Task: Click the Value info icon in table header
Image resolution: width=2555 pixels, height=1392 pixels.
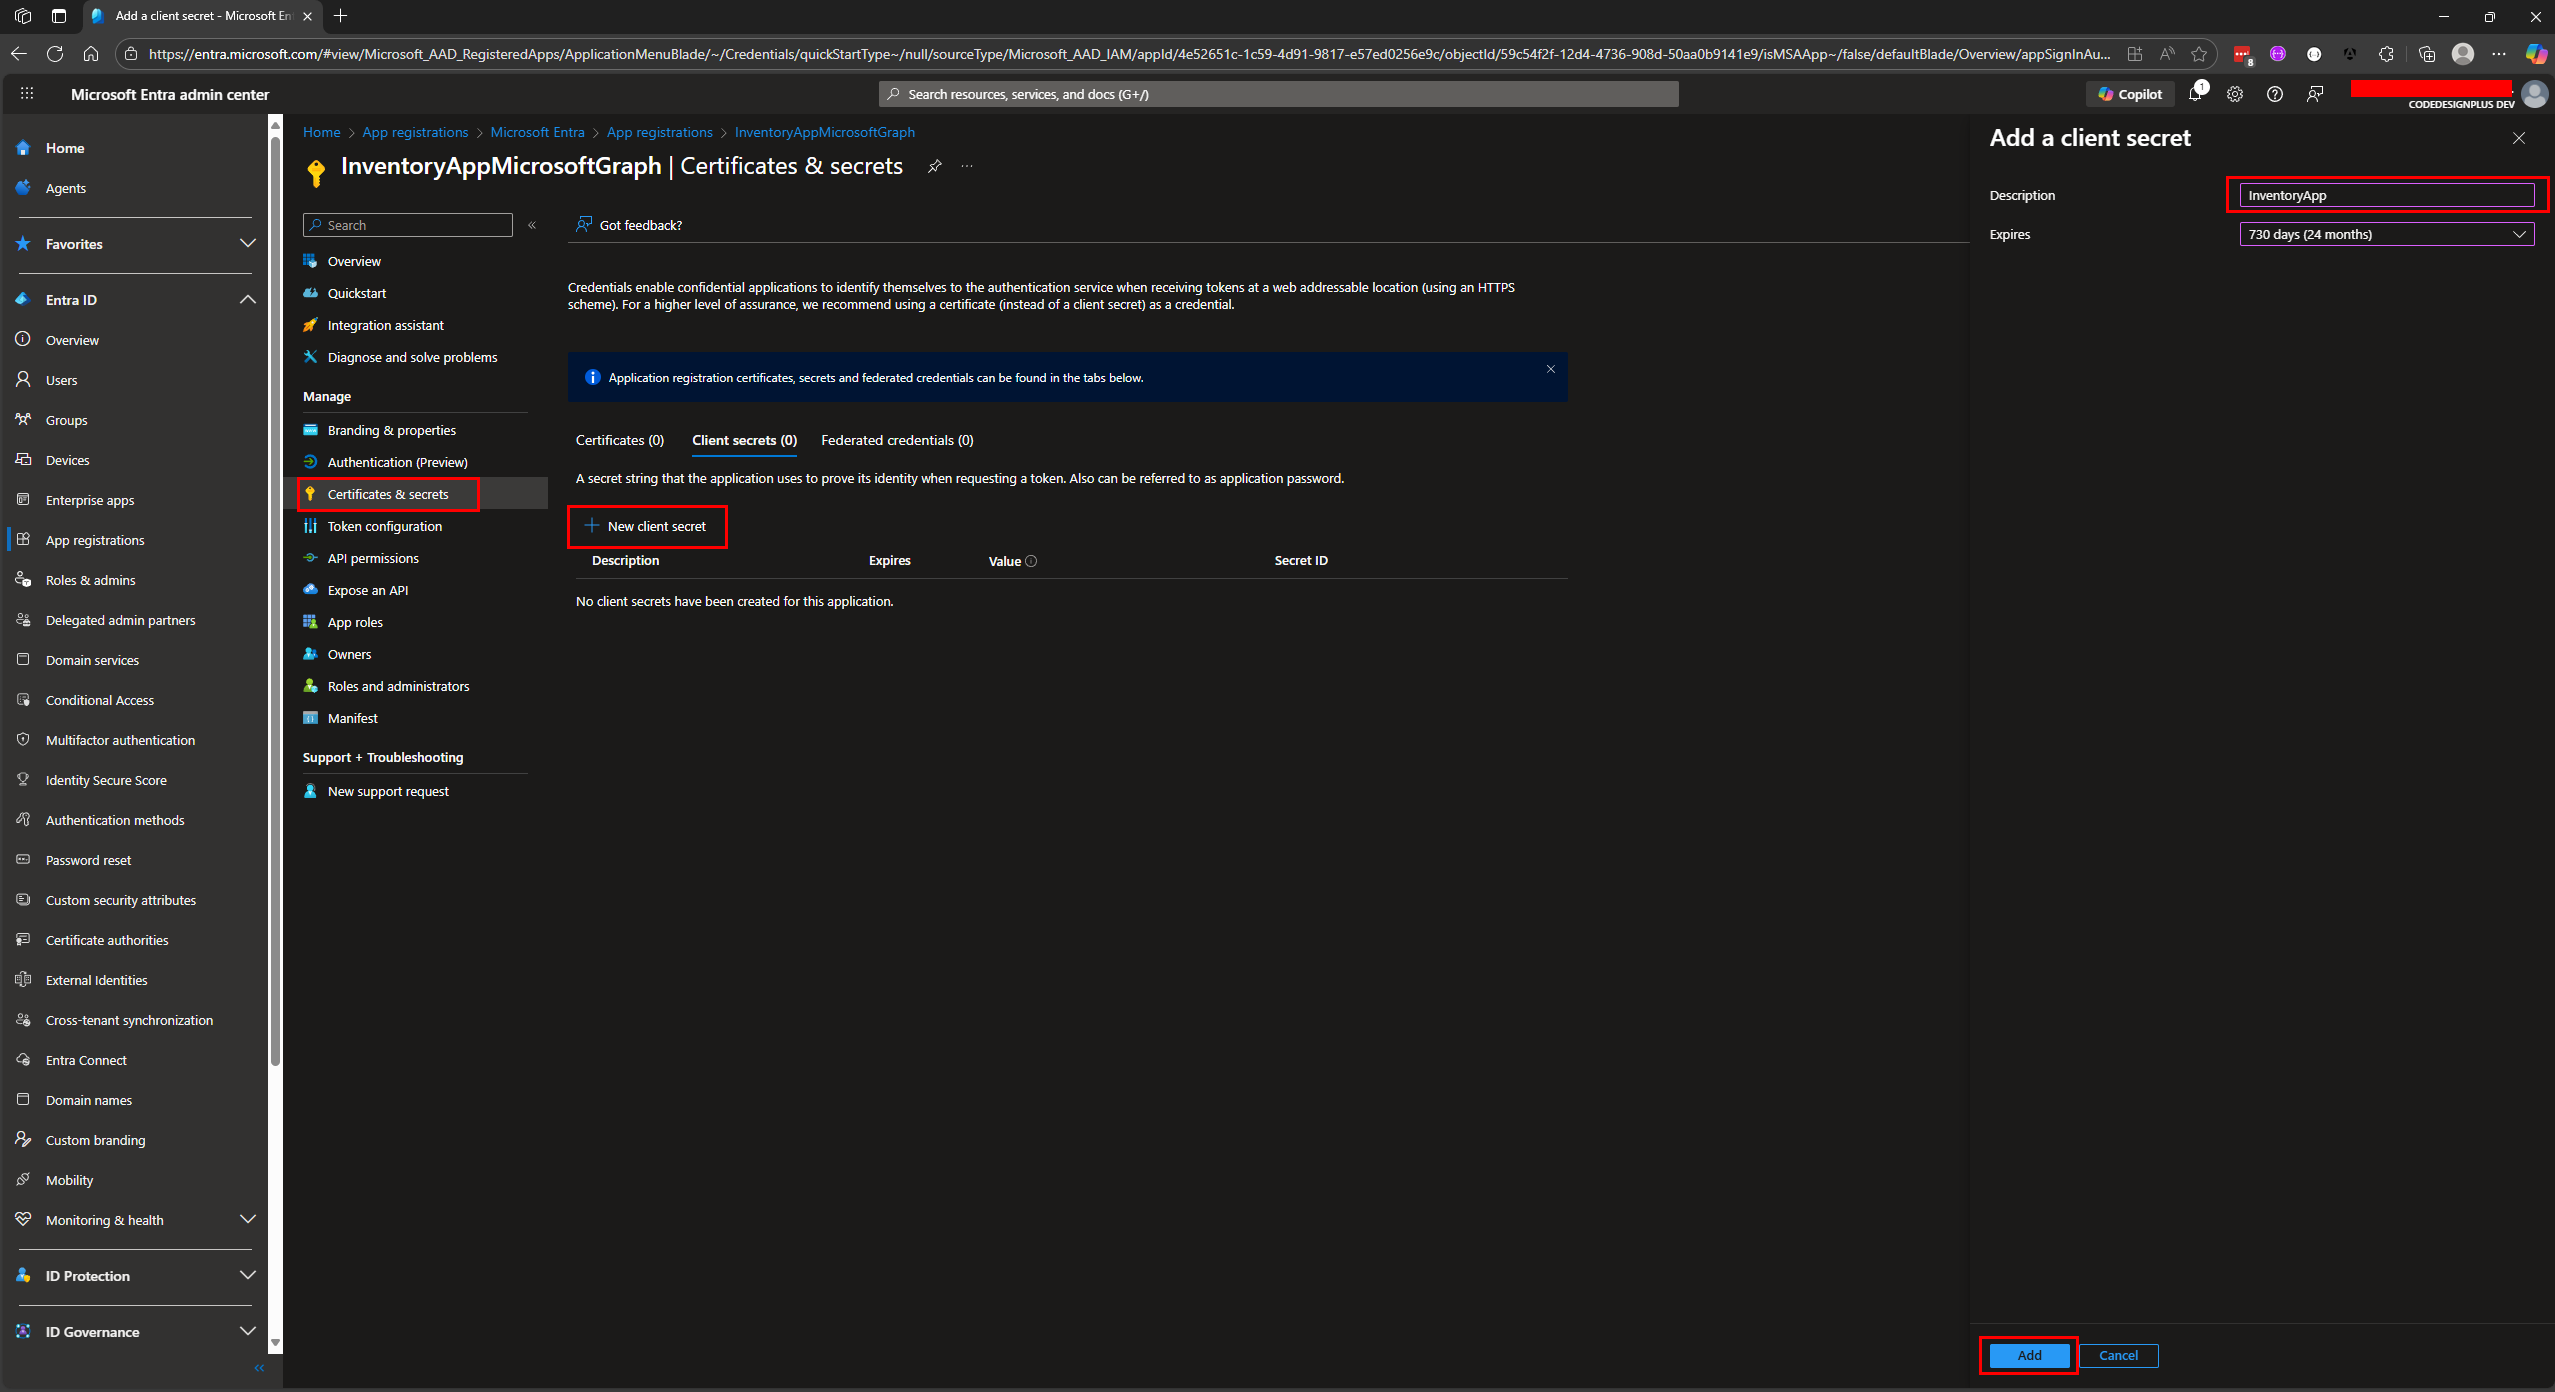Action: tap(1031, 561)
